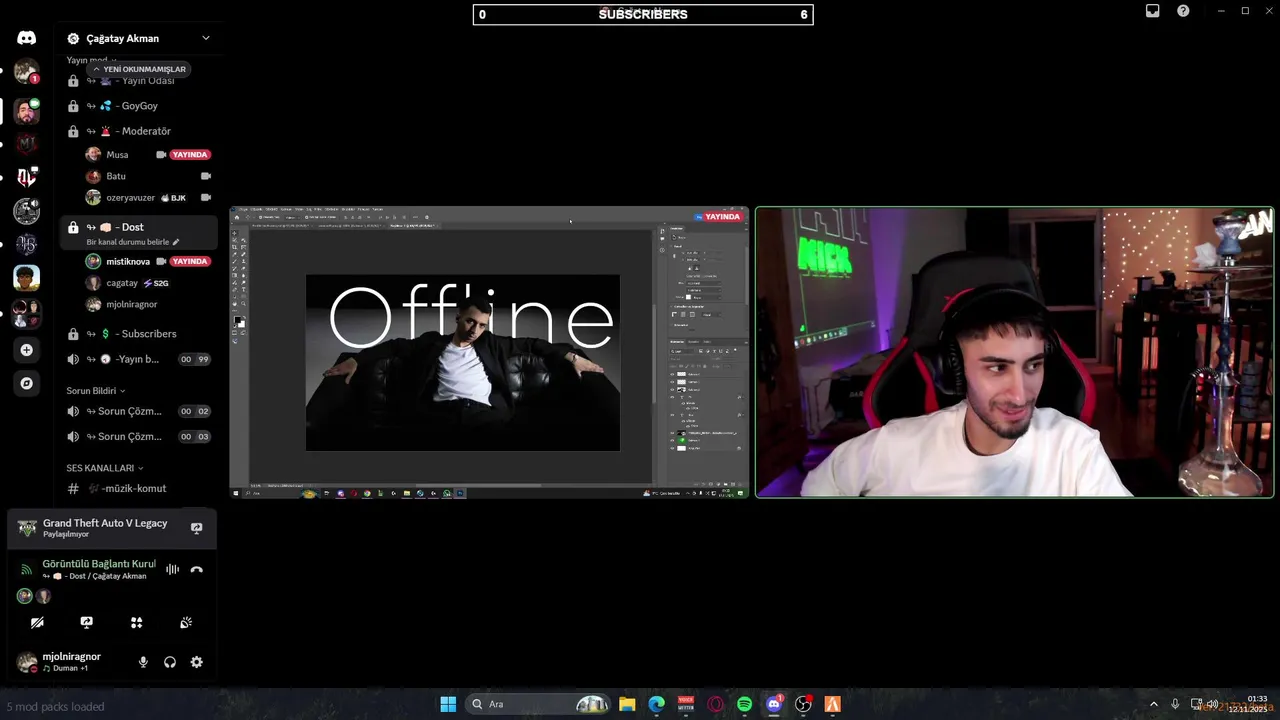Open the Add a Server plus icon
The height and width of the screenshot is (720, 1280).
(x=27, y=350)
